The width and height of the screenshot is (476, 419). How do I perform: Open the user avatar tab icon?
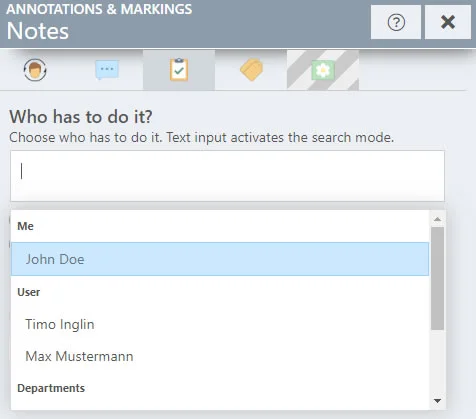(x=35, y=70)
